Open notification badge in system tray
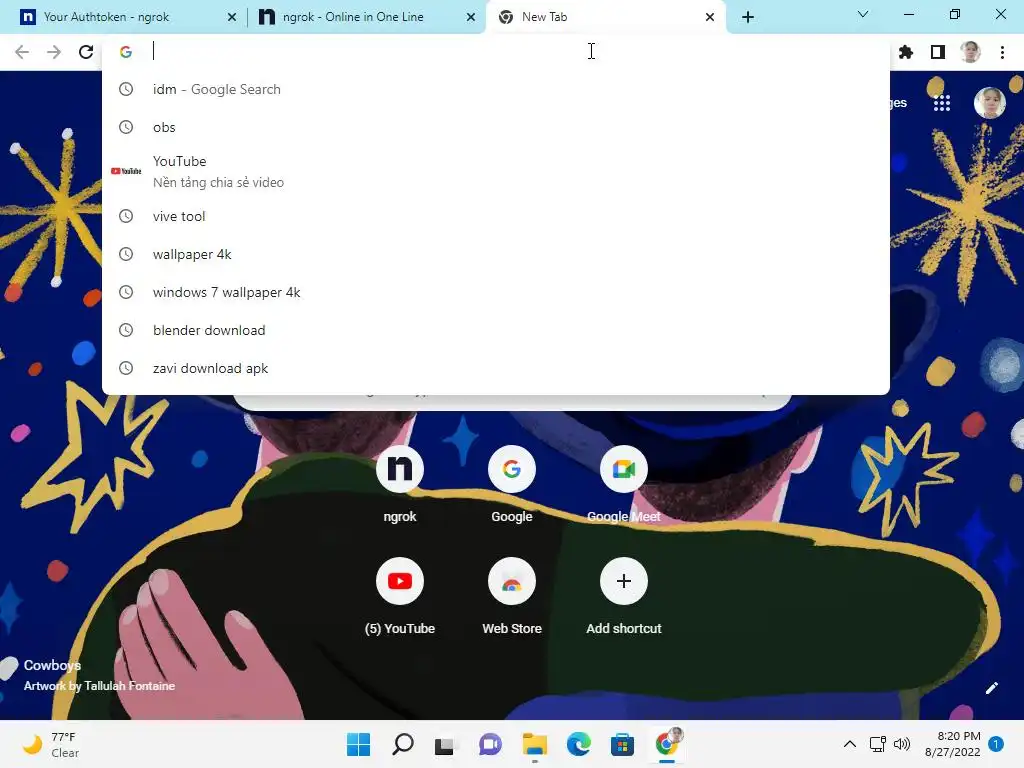The width and height of the screenshot is (1024, 768). point(996,744)
